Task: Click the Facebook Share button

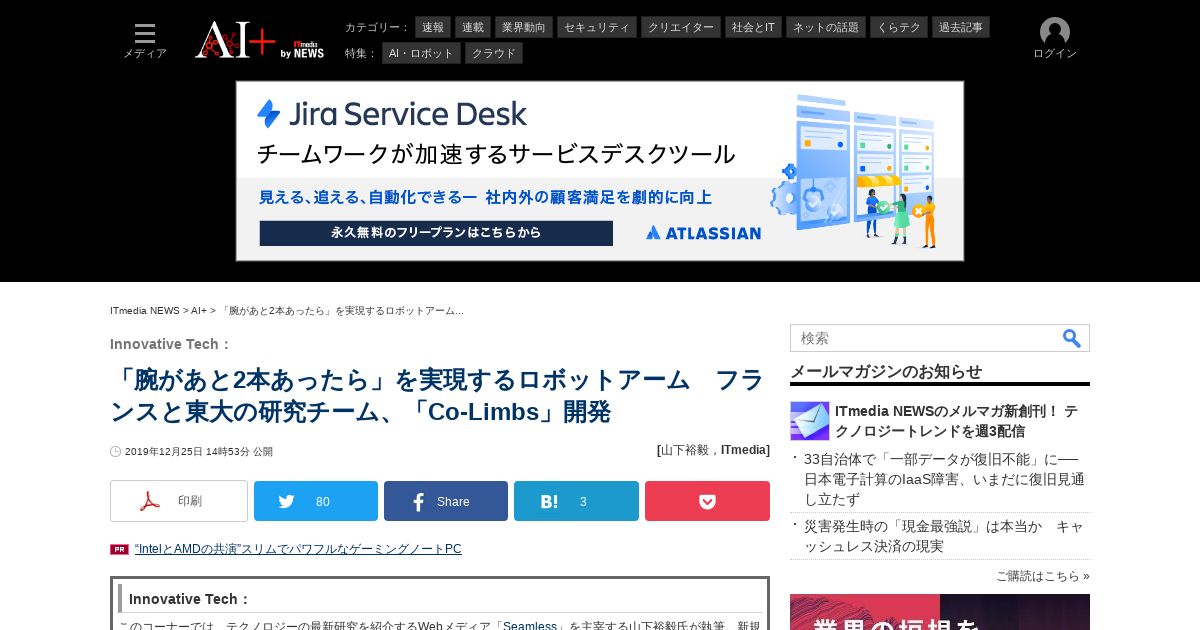Action: 446,501
